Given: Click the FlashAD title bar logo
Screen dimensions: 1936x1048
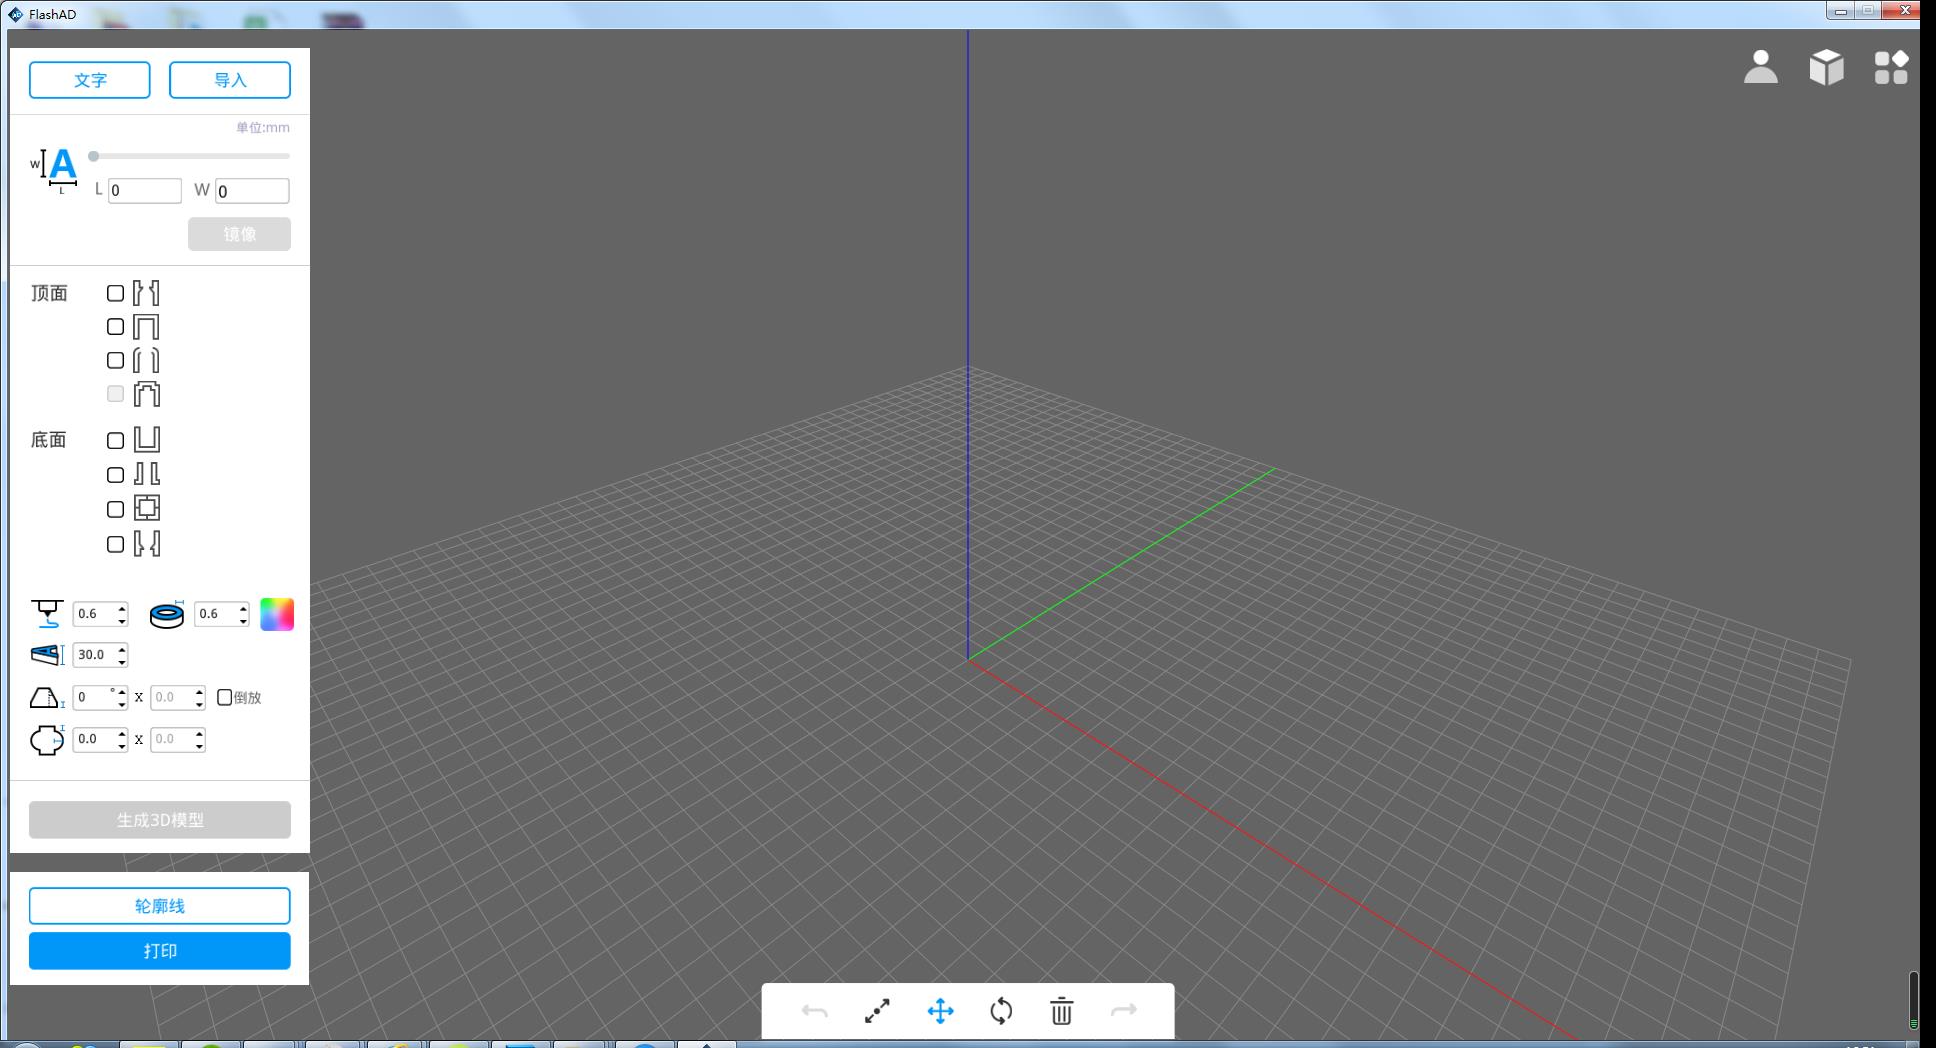Looking at the screenshot, I should click(x=15, y=14).
